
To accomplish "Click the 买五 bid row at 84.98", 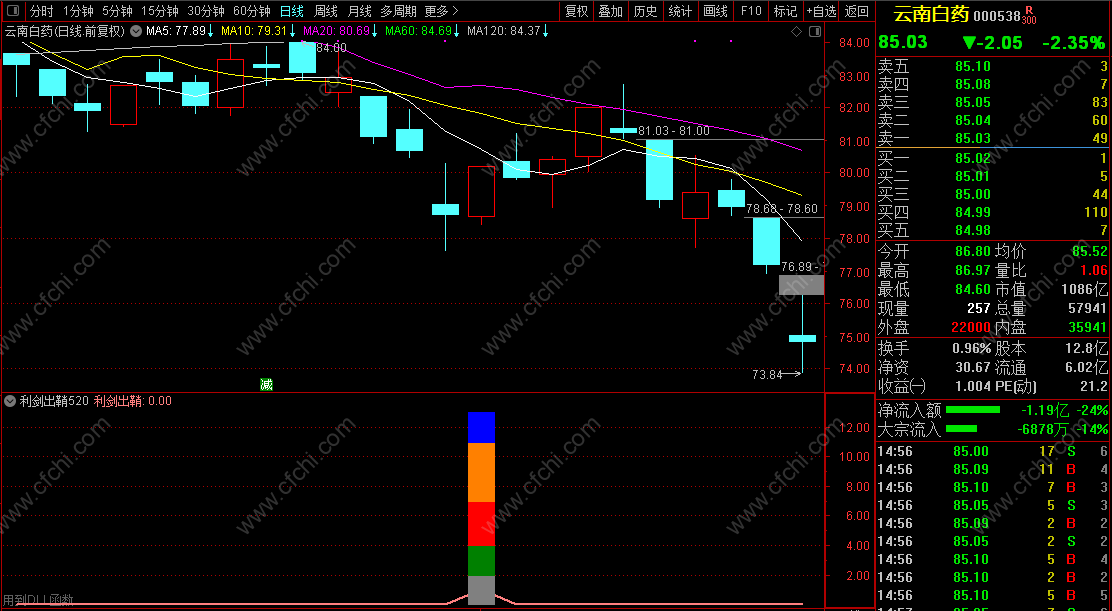I will point(993,230).
